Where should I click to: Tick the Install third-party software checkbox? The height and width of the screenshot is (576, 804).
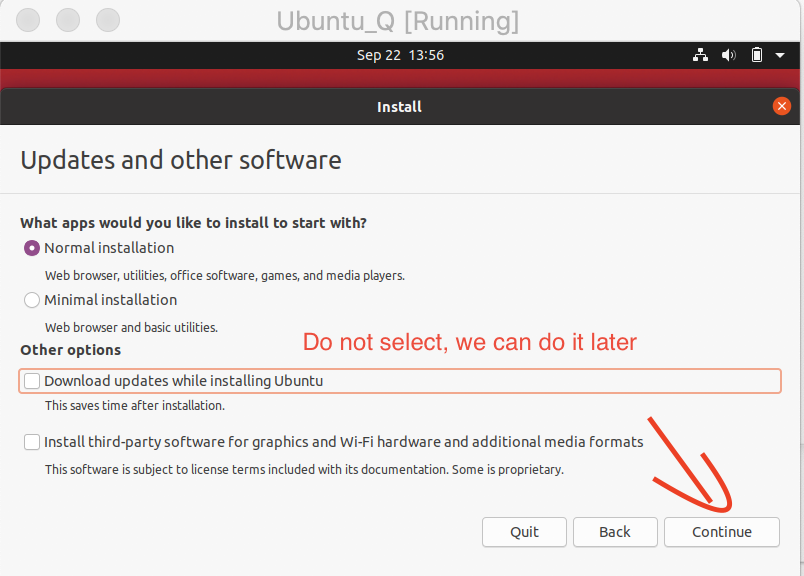32,442
